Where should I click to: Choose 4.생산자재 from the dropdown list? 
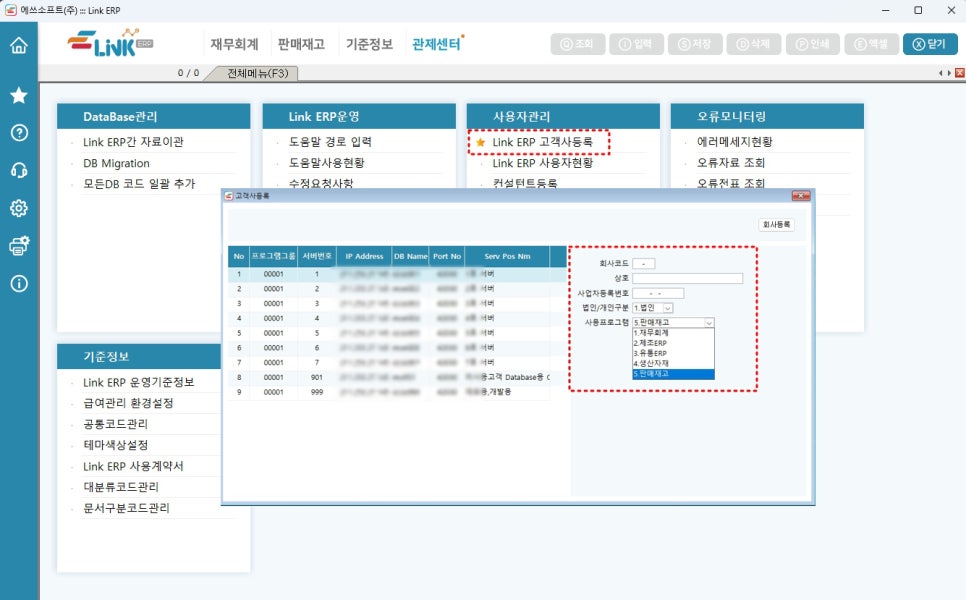point(673,363)
